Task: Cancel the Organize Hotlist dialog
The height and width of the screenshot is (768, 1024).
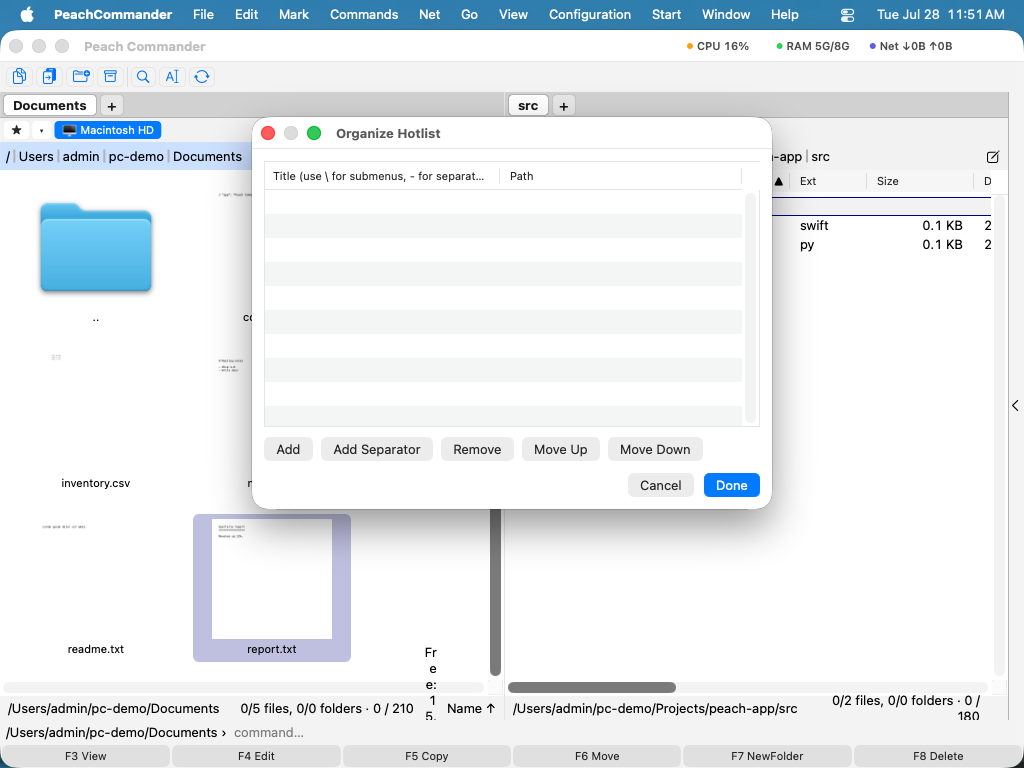Action: click(660, 485)
